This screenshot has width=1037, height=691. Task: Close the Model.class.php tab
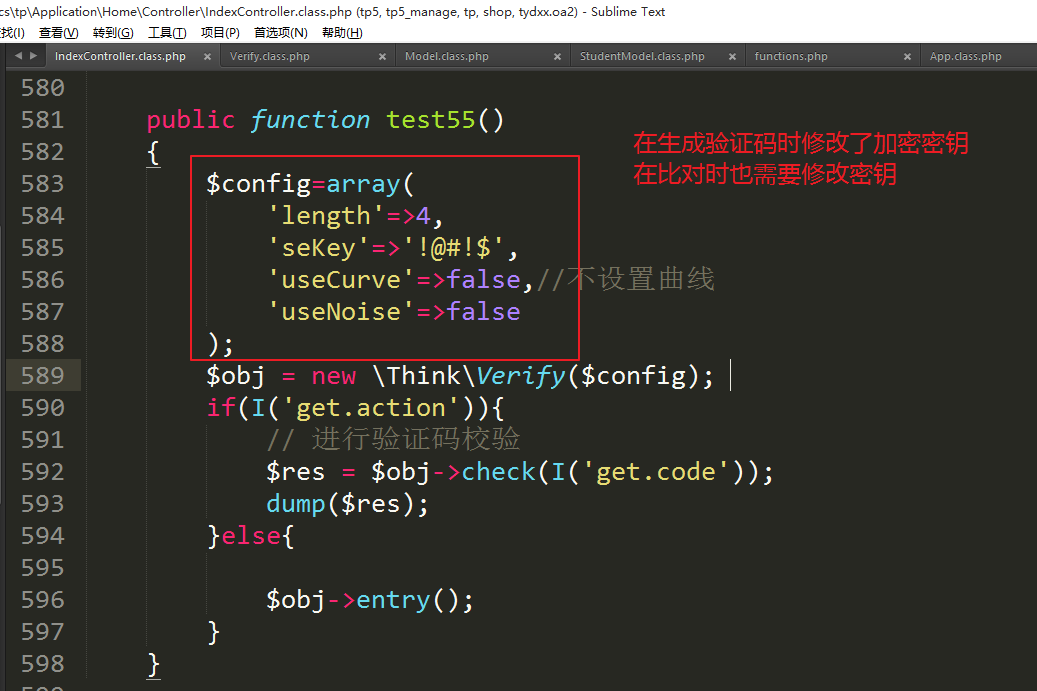(558, 57)
